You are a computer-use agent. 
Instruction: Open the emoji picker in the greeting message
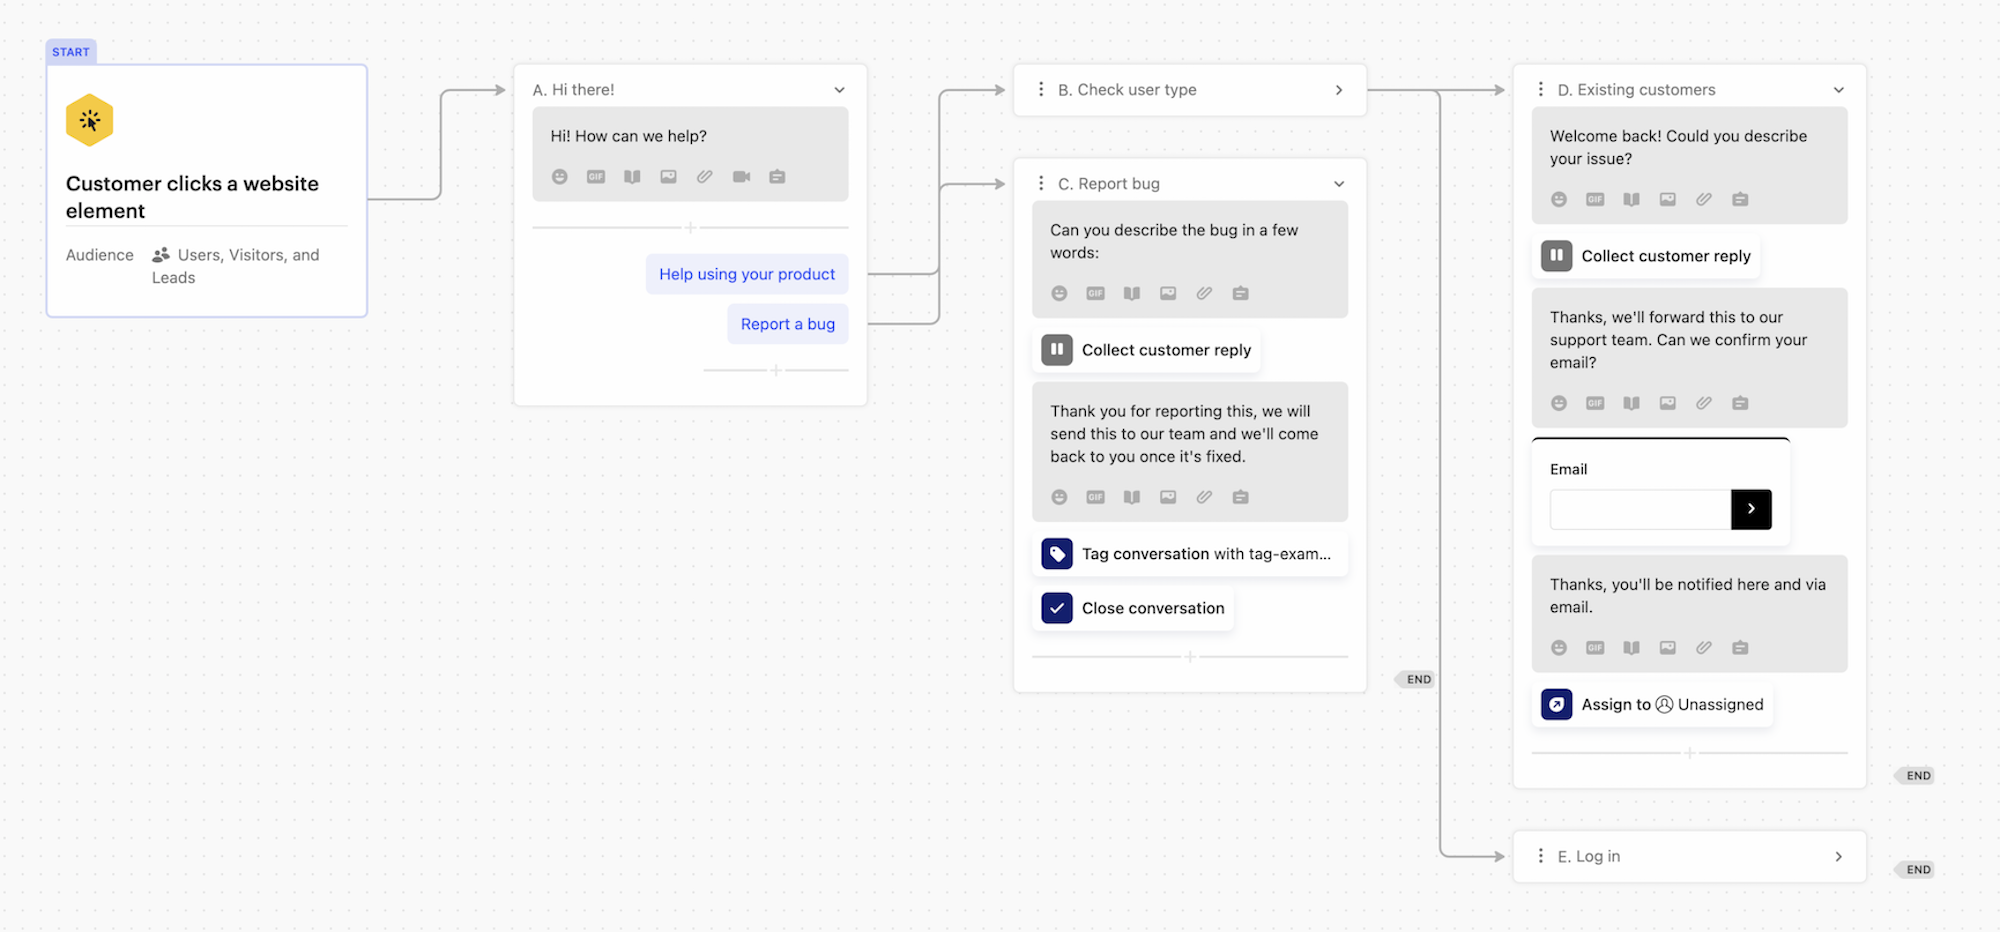click(x=560, y=176)
